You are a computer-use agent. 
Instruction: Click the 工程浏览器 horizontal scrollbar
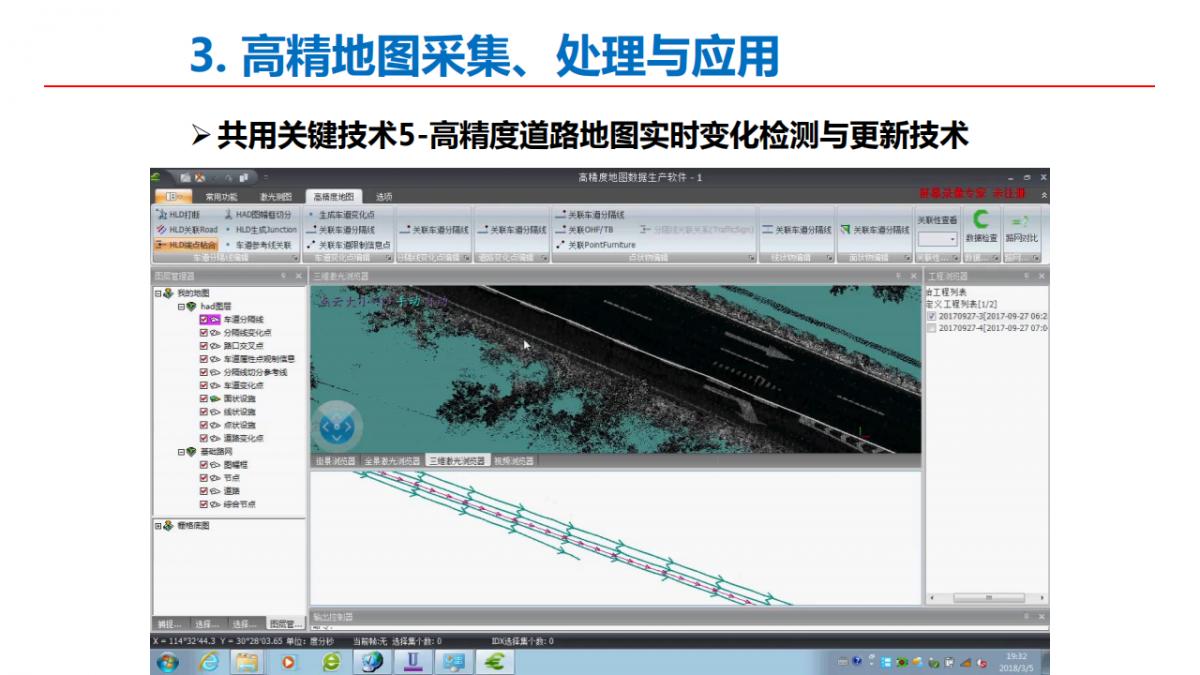(x=985, y=598)
